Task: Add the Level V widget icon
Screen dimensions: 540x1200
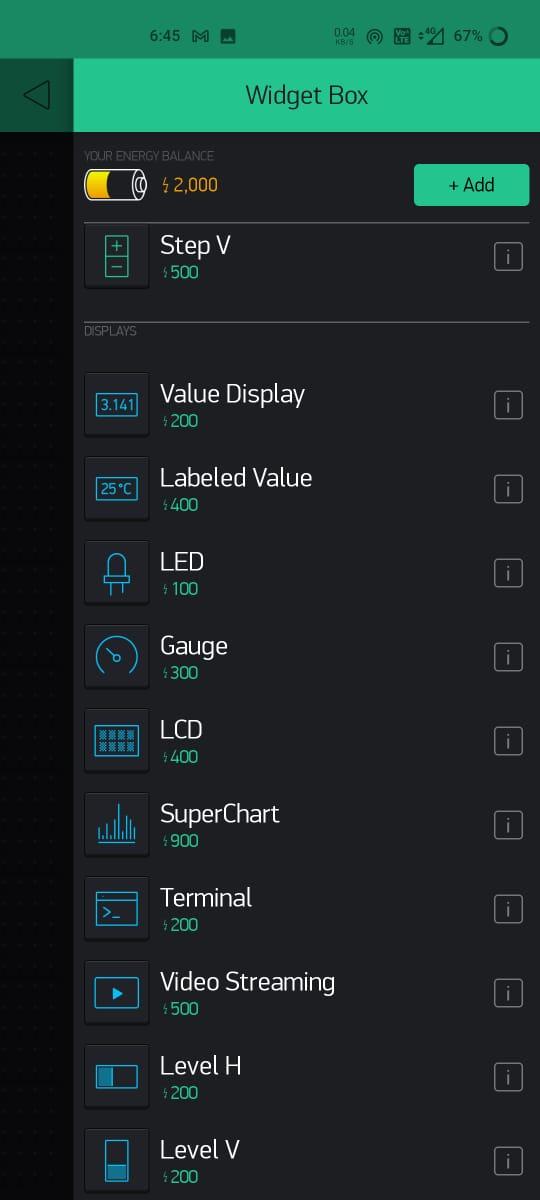Action: coord(117,1161)
